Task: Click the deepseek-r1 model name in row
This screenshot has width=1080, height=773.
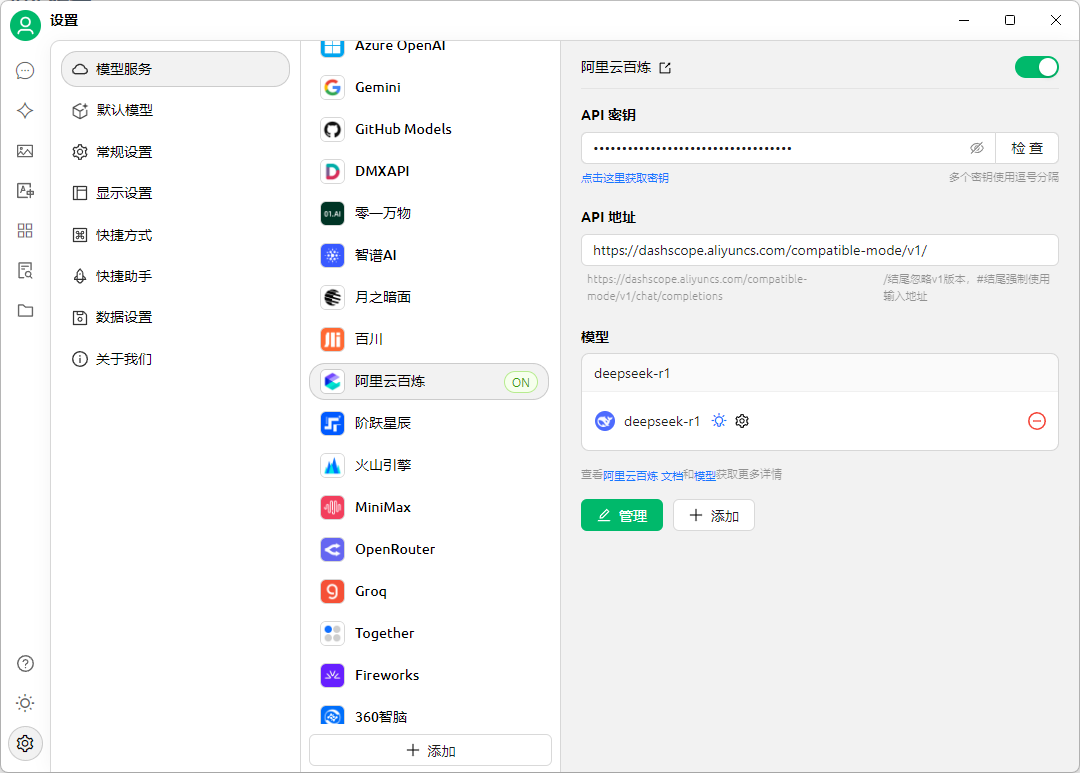Action: click(x=662, y=421)
